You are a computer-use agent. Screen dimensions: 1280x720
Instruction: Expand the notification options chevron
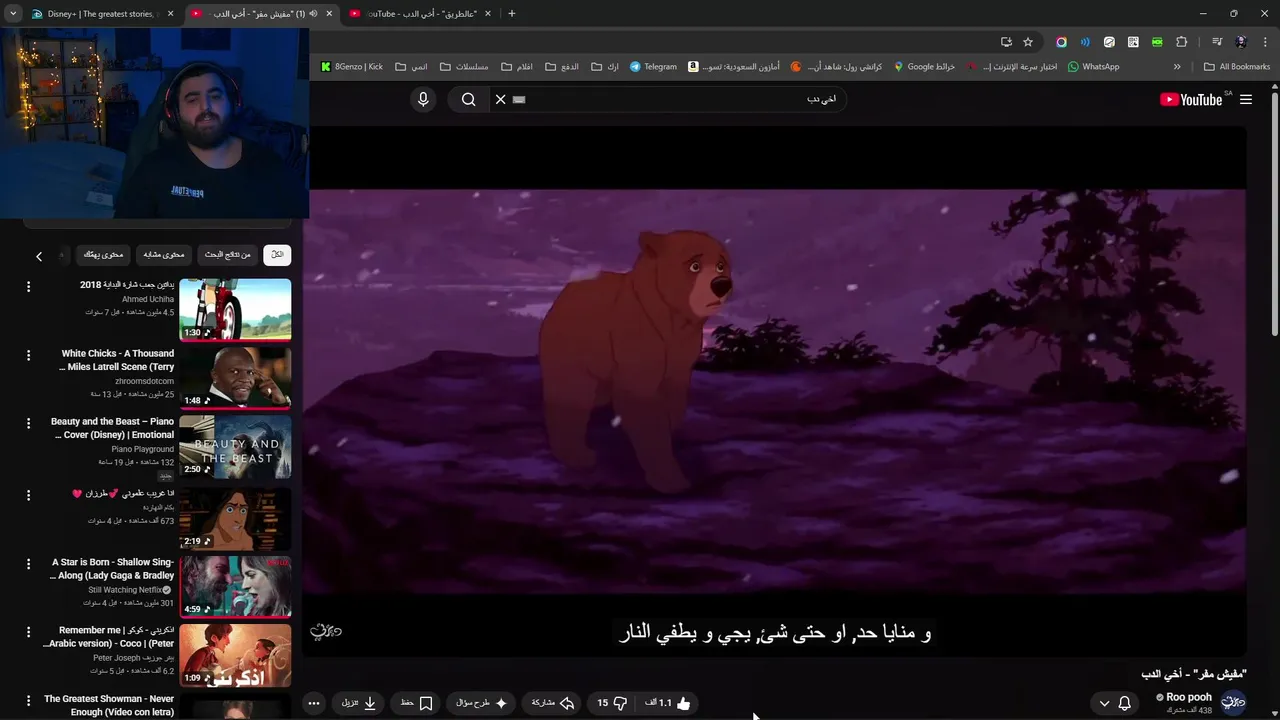(1104, 703)
